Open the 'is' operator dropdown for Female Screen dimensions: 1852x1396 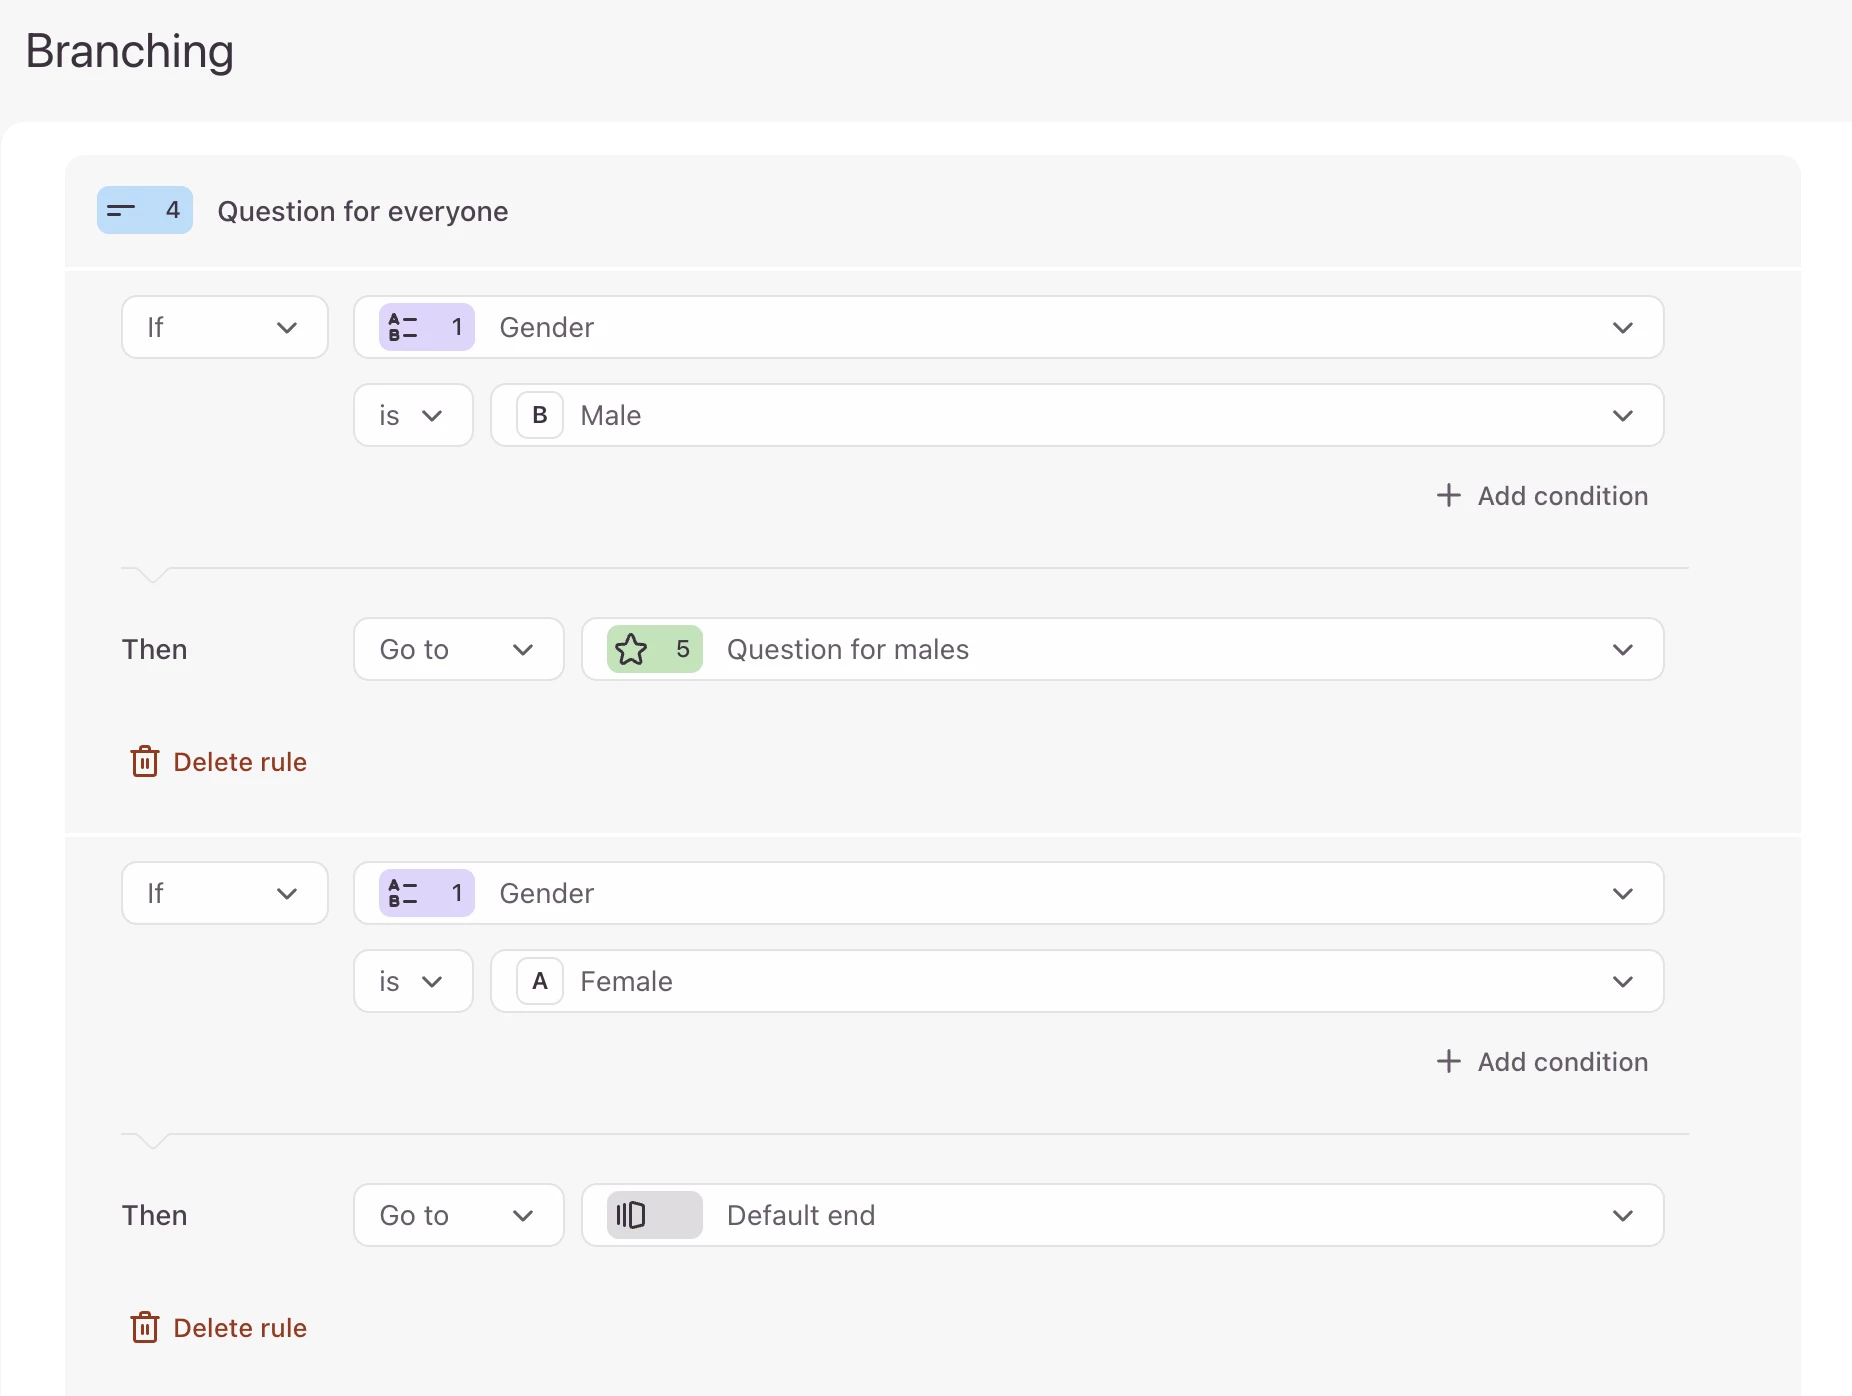coord(413,981)
